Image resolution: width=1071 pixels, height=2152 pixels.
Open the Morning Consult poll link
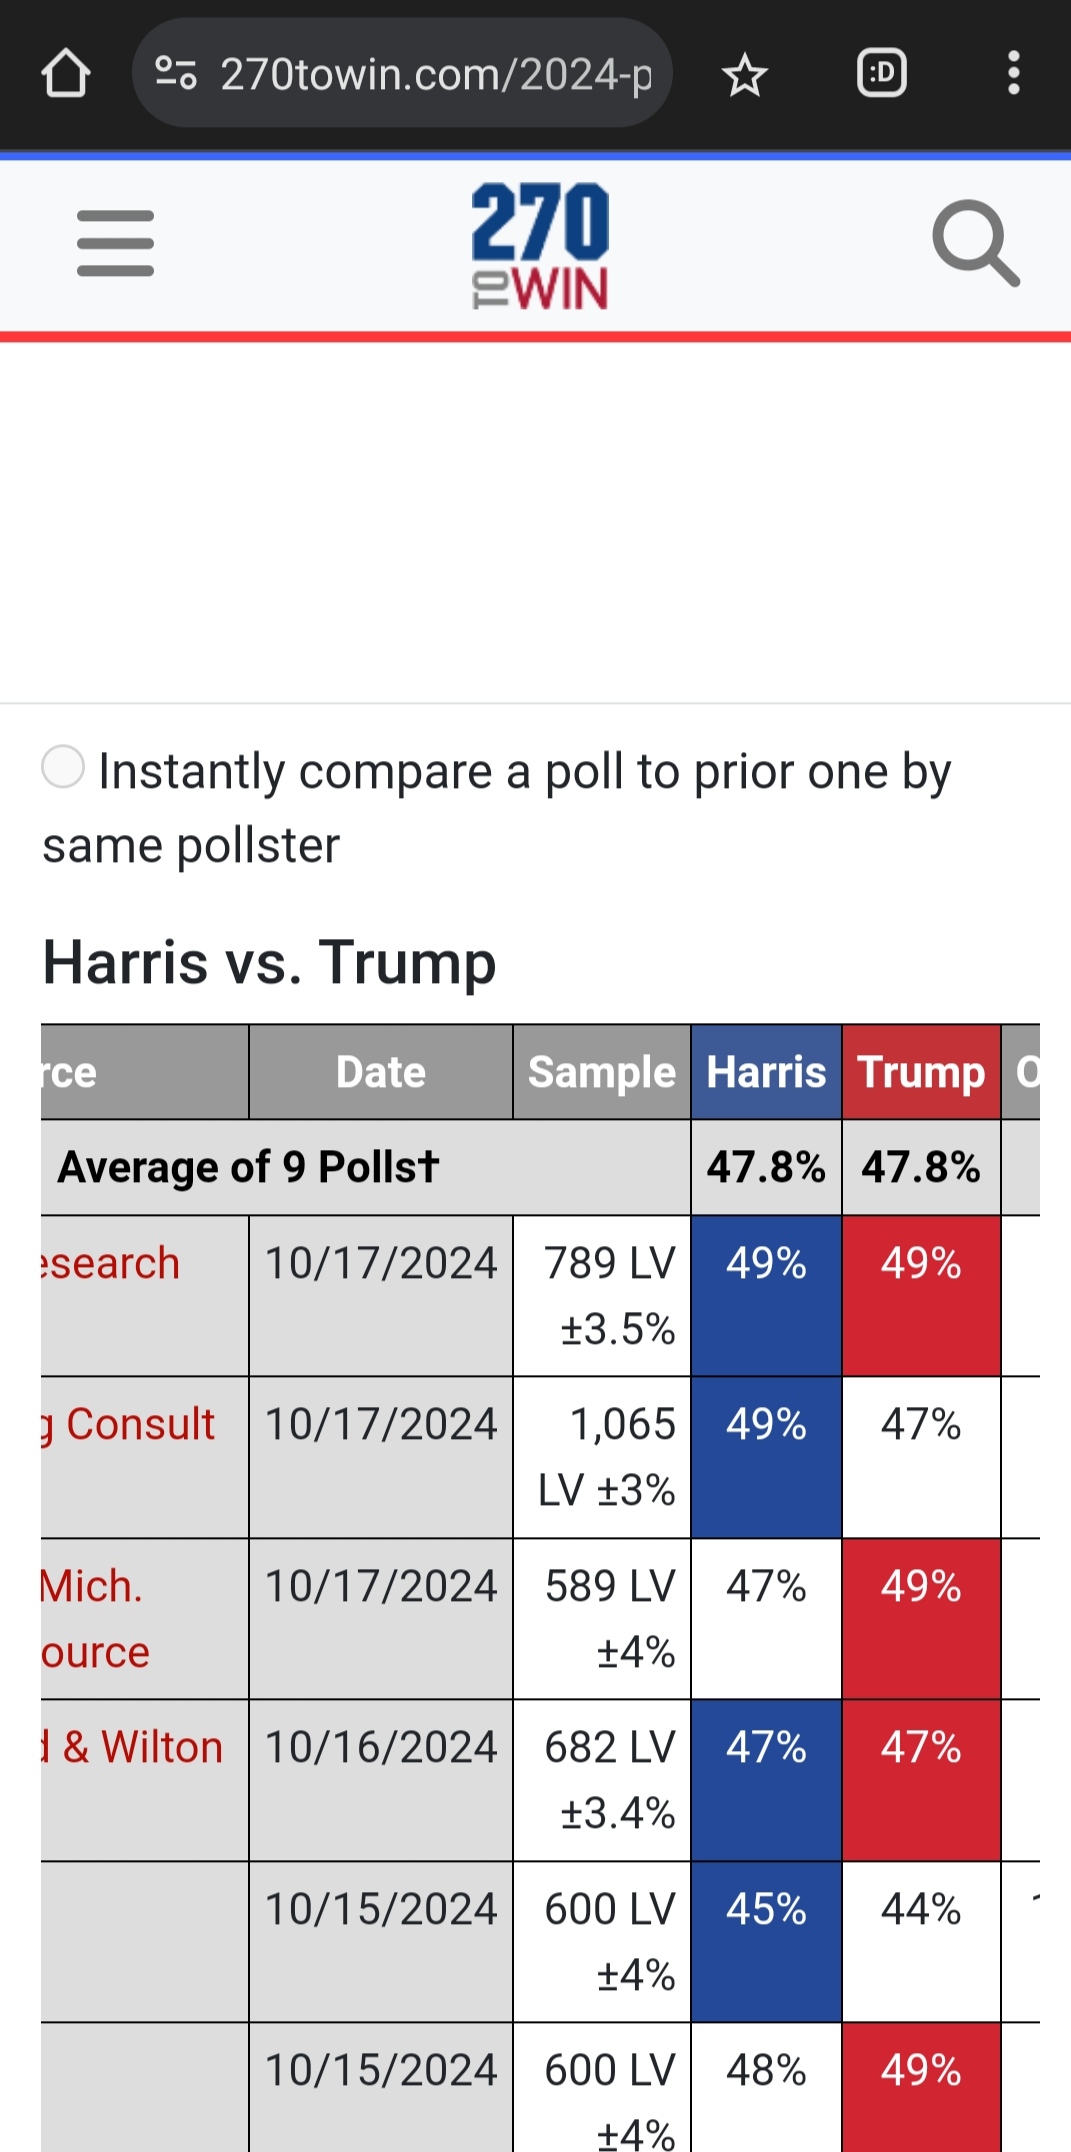(128, 1424)
